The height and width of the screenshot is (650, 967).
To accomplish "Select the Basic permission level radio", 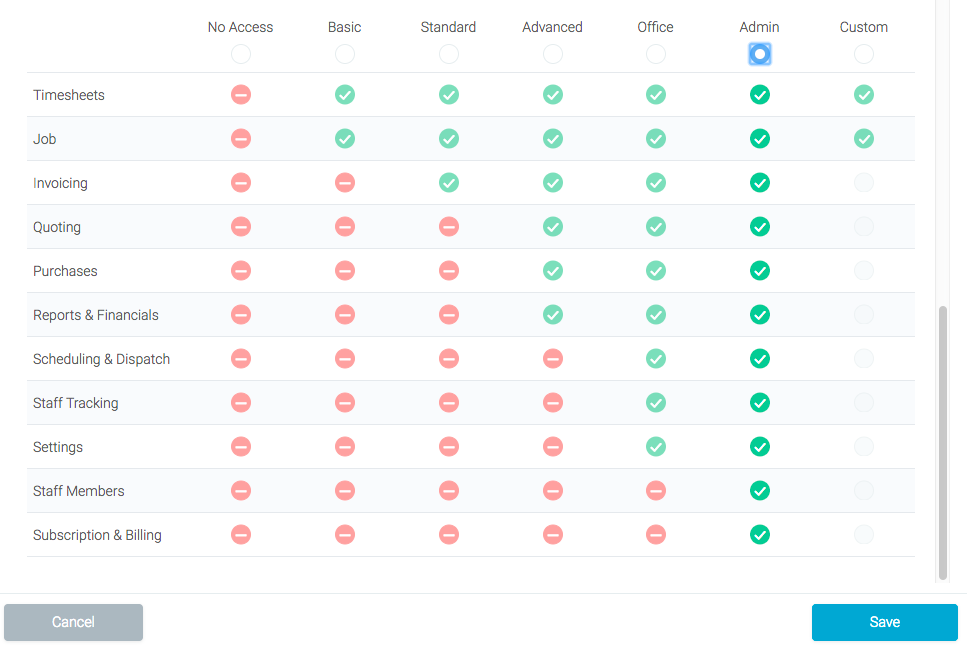I will click(345, 54).
